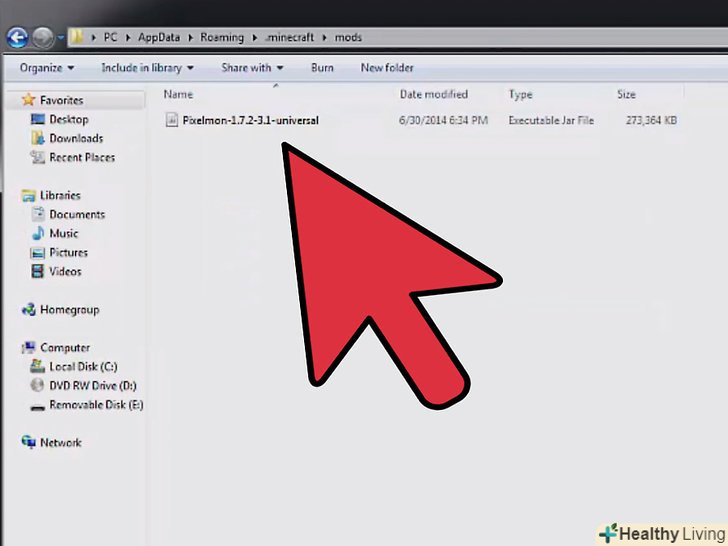The width and height of the screenshot is (728, 546).
Task: Open the Organize menu
Action: click(46, 68)
